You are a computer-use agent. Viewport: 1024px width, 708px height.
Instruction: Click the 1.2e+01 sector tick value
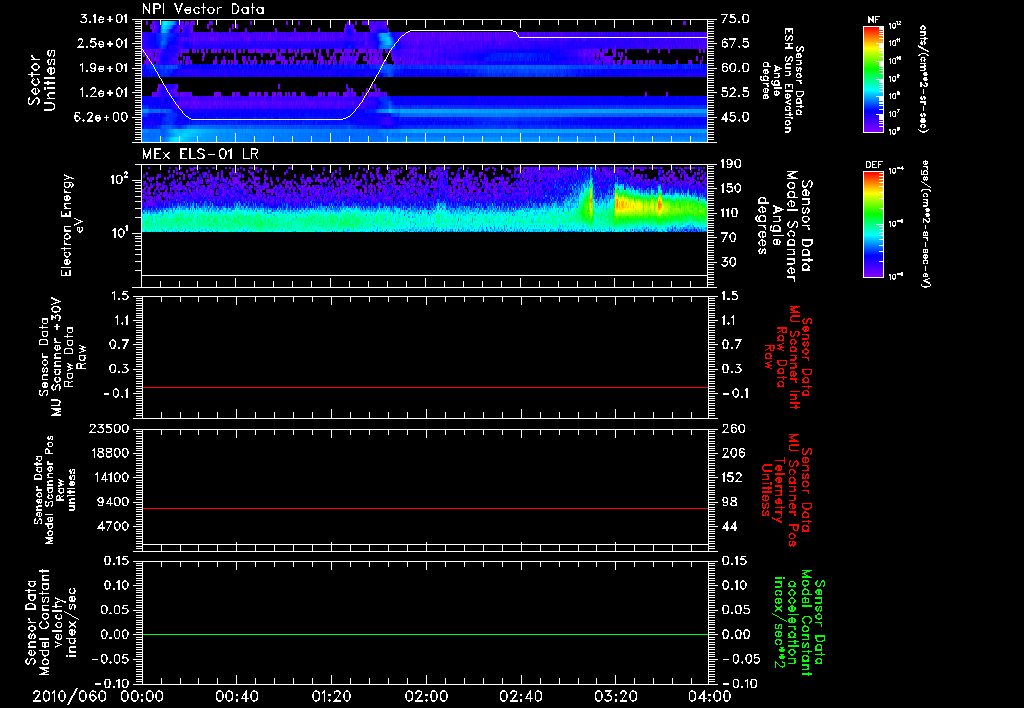pyautogui.click(x=104, y=93)
